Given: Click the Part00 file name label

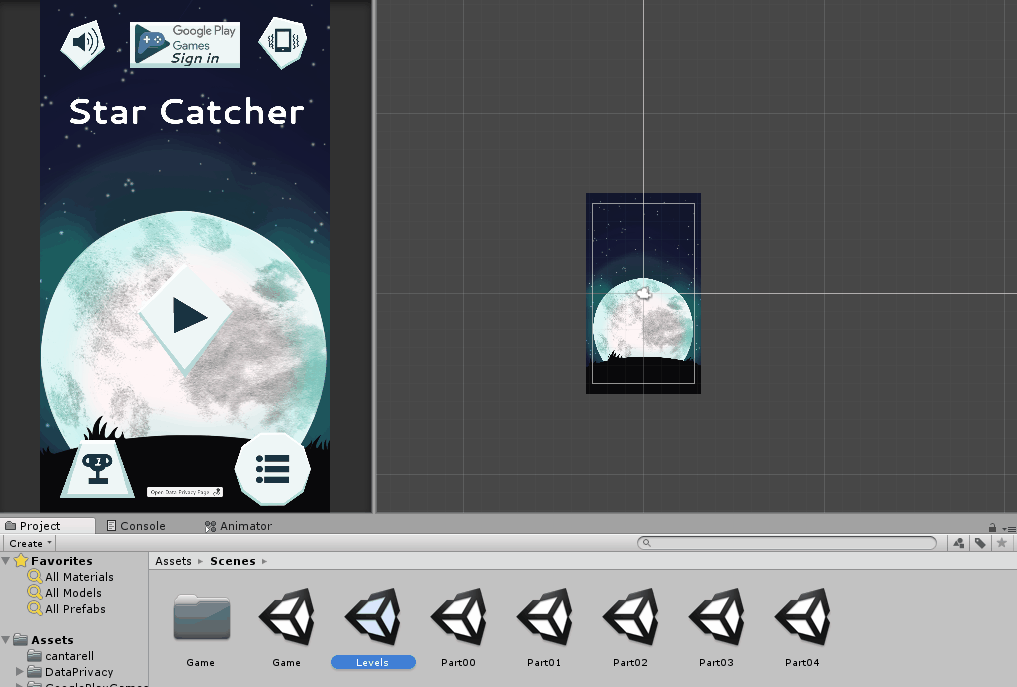Looking at the screenshot, I should 459,662.
